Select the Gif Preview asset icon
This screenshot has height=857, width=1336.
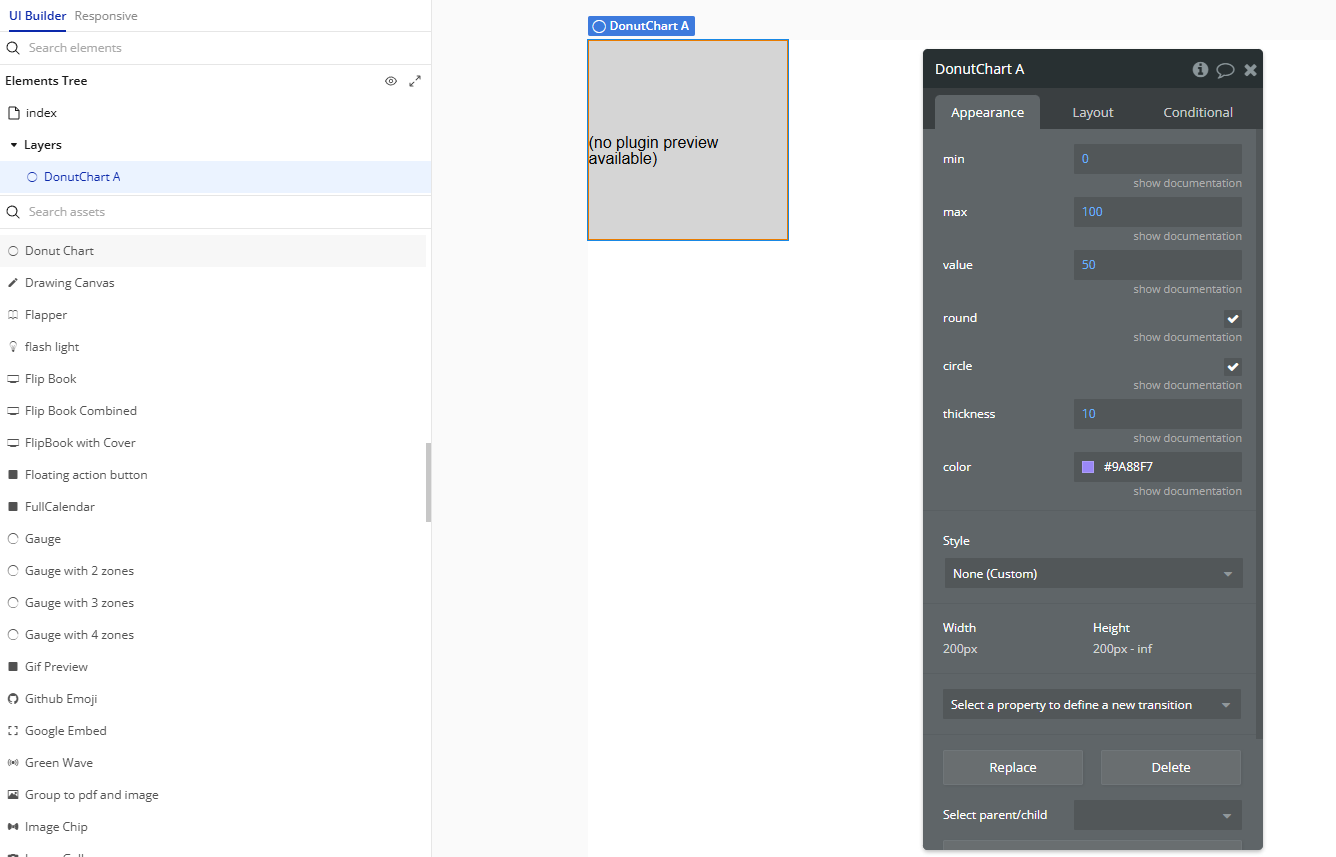pos(14,667)
